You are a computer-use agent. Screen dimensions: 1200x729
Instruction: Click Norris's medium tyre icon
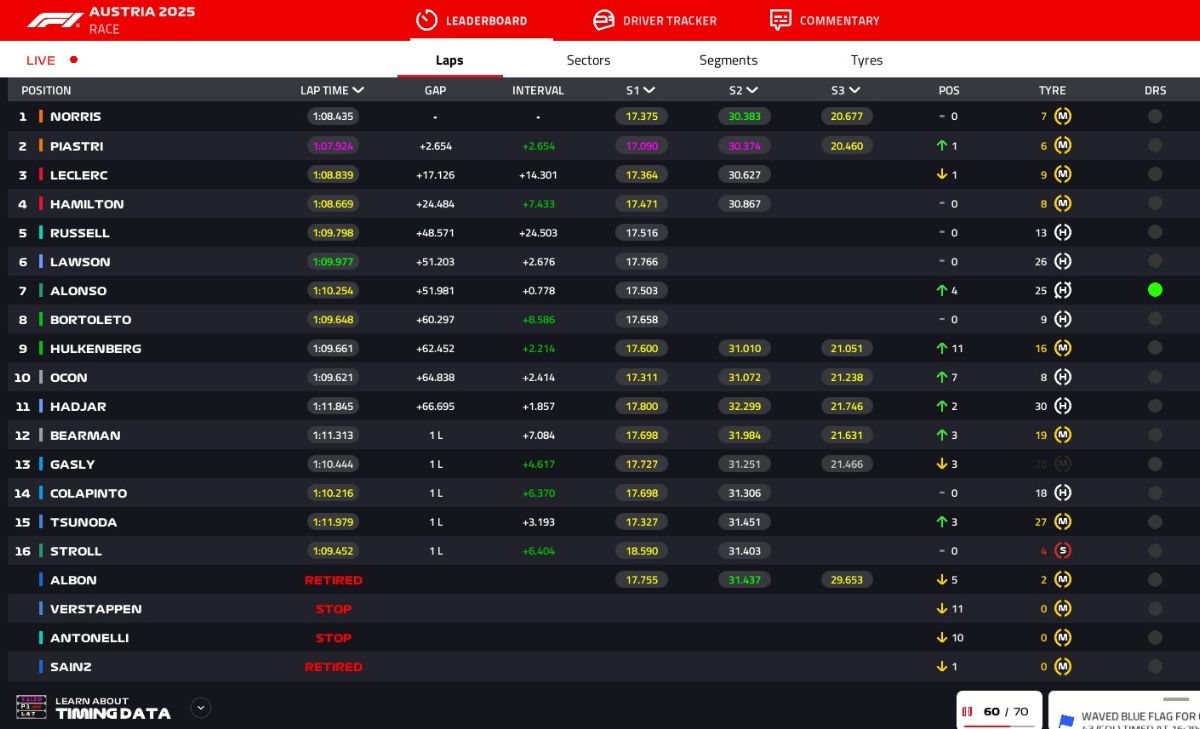pos(1062,117)
